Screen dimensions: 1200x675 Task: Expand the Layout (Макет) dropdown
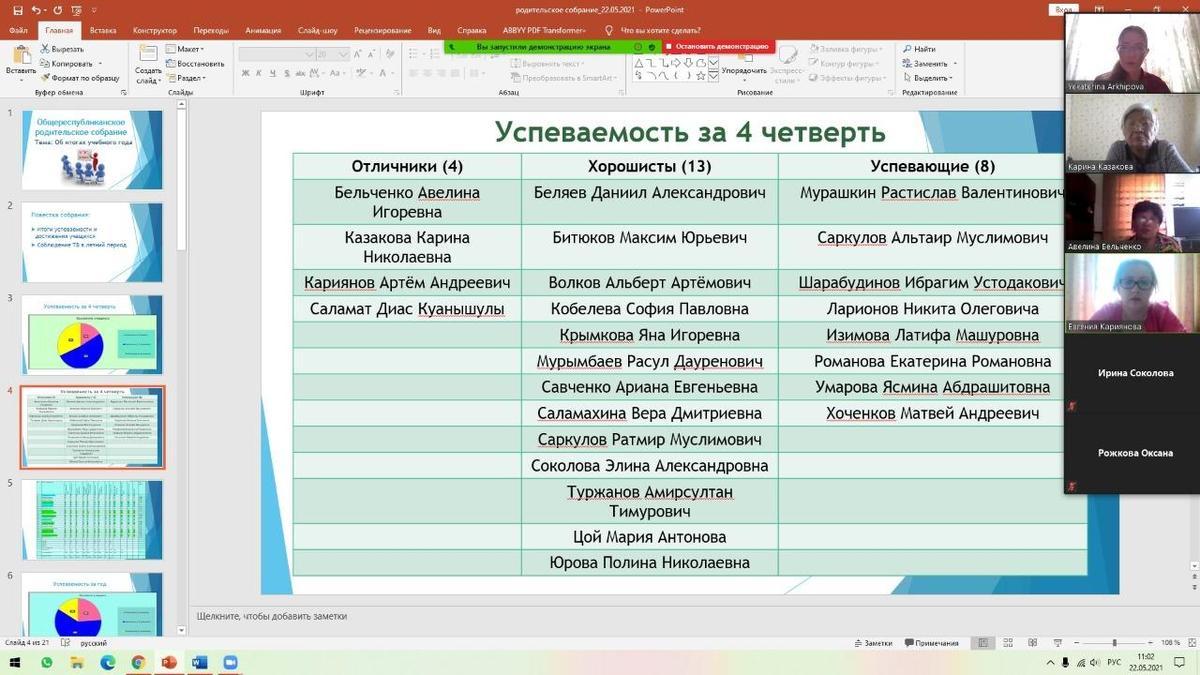189,49
